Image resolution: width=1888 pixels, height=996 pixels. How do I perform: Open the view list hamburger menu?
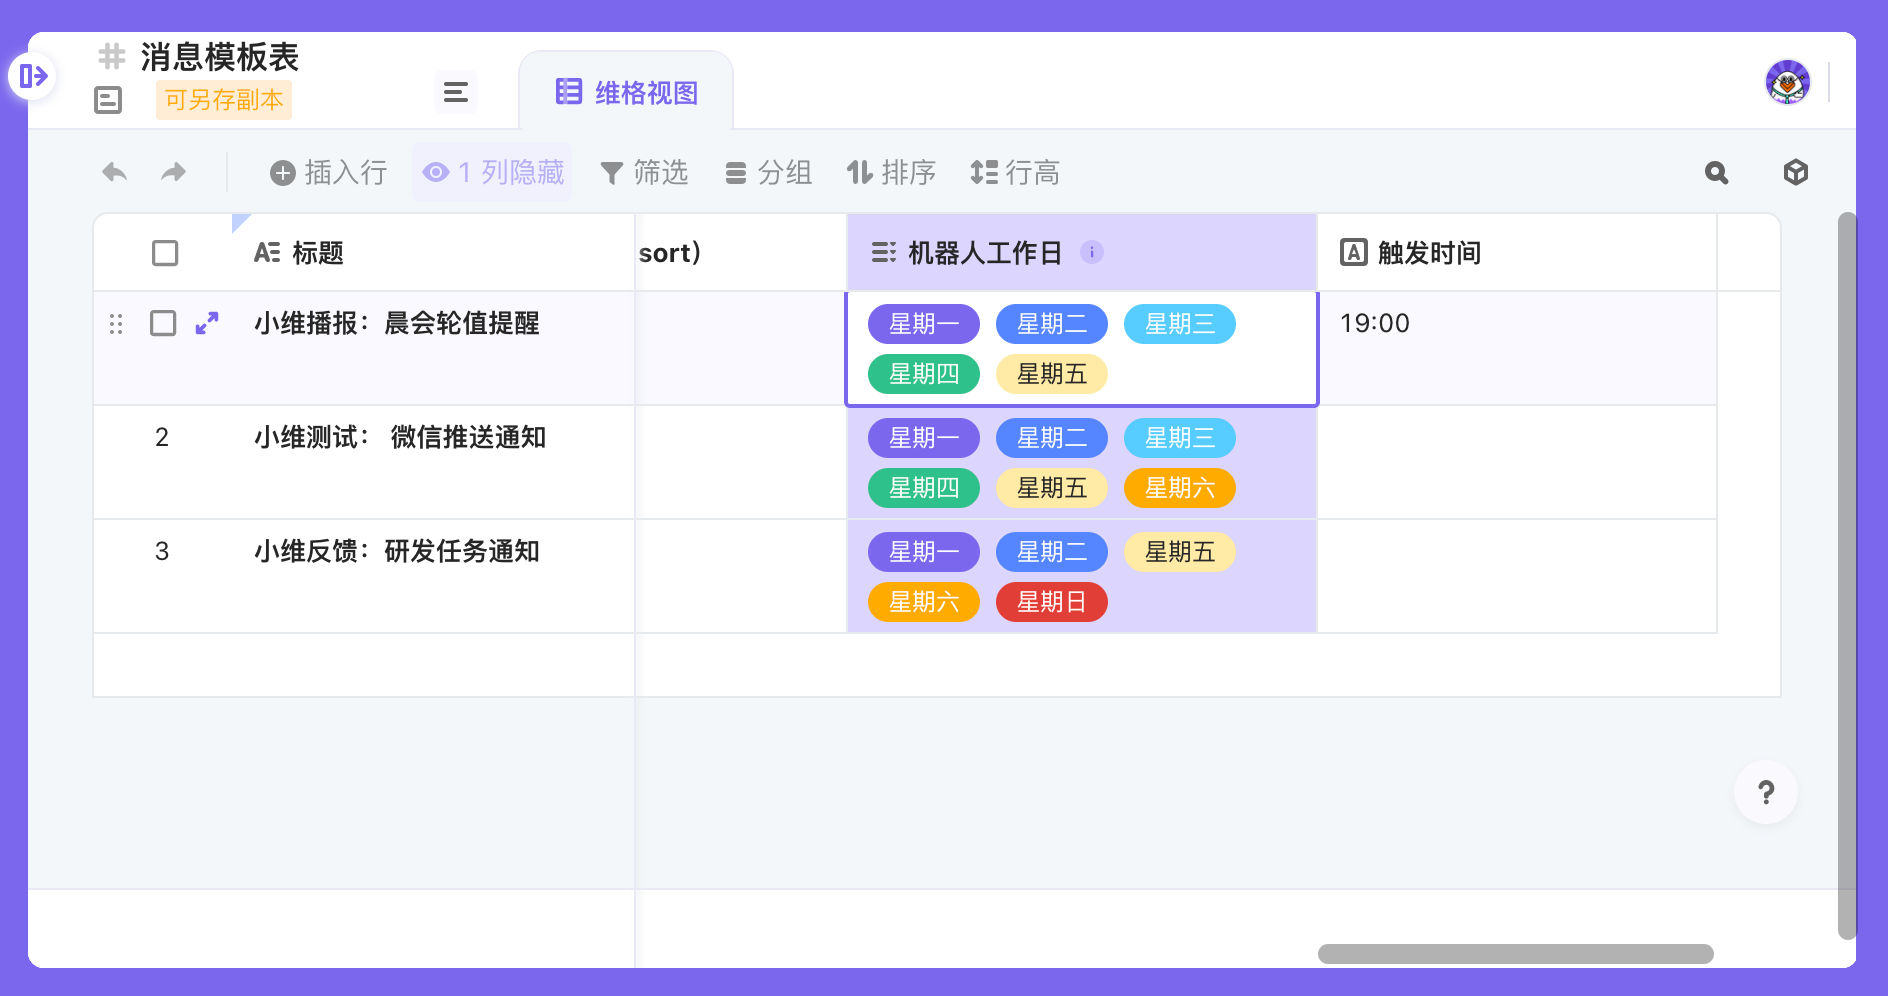456,92
